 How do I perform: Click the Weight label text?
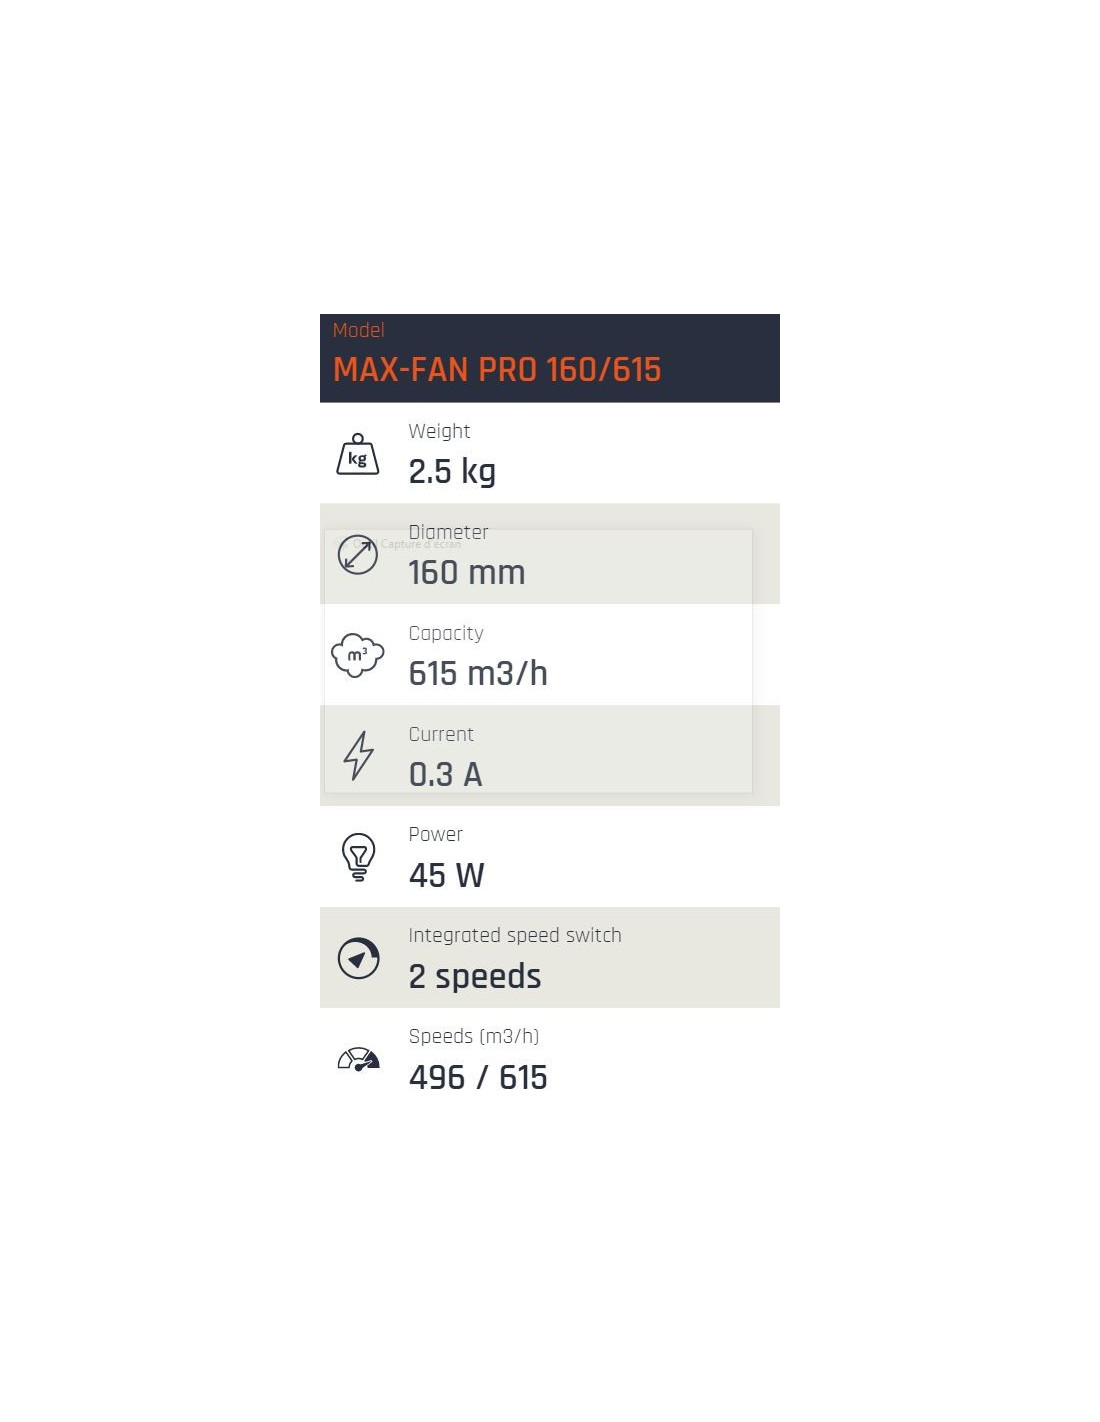(x=439, y=432)
